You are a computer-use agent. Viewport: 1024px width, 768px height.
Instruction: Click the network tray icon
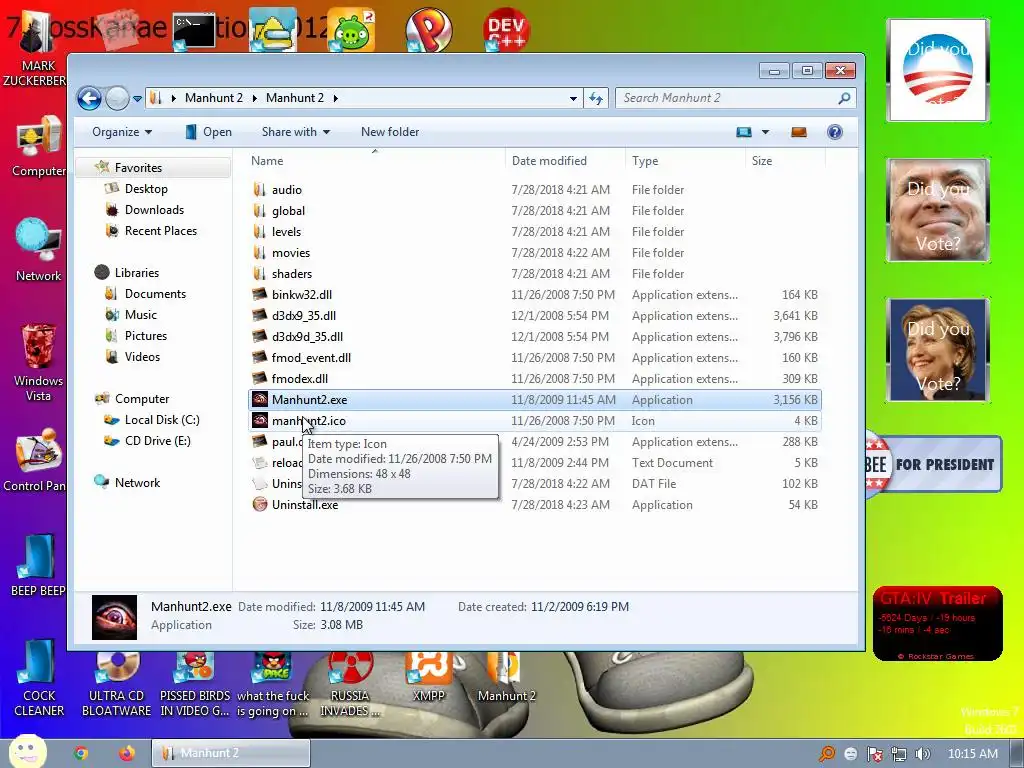[899, 754]
